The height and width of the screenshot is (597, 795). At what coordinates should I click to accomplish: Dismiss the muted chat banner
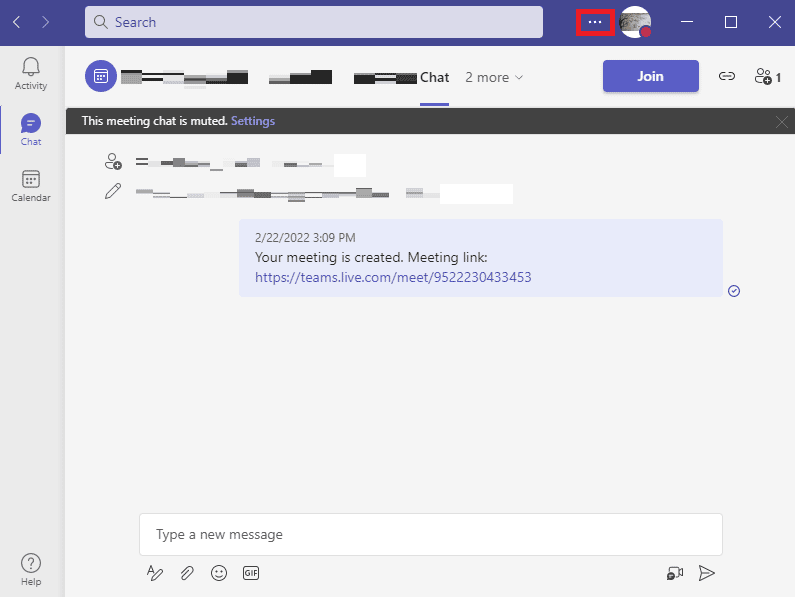pyautogui.click(x=781, y=122)
